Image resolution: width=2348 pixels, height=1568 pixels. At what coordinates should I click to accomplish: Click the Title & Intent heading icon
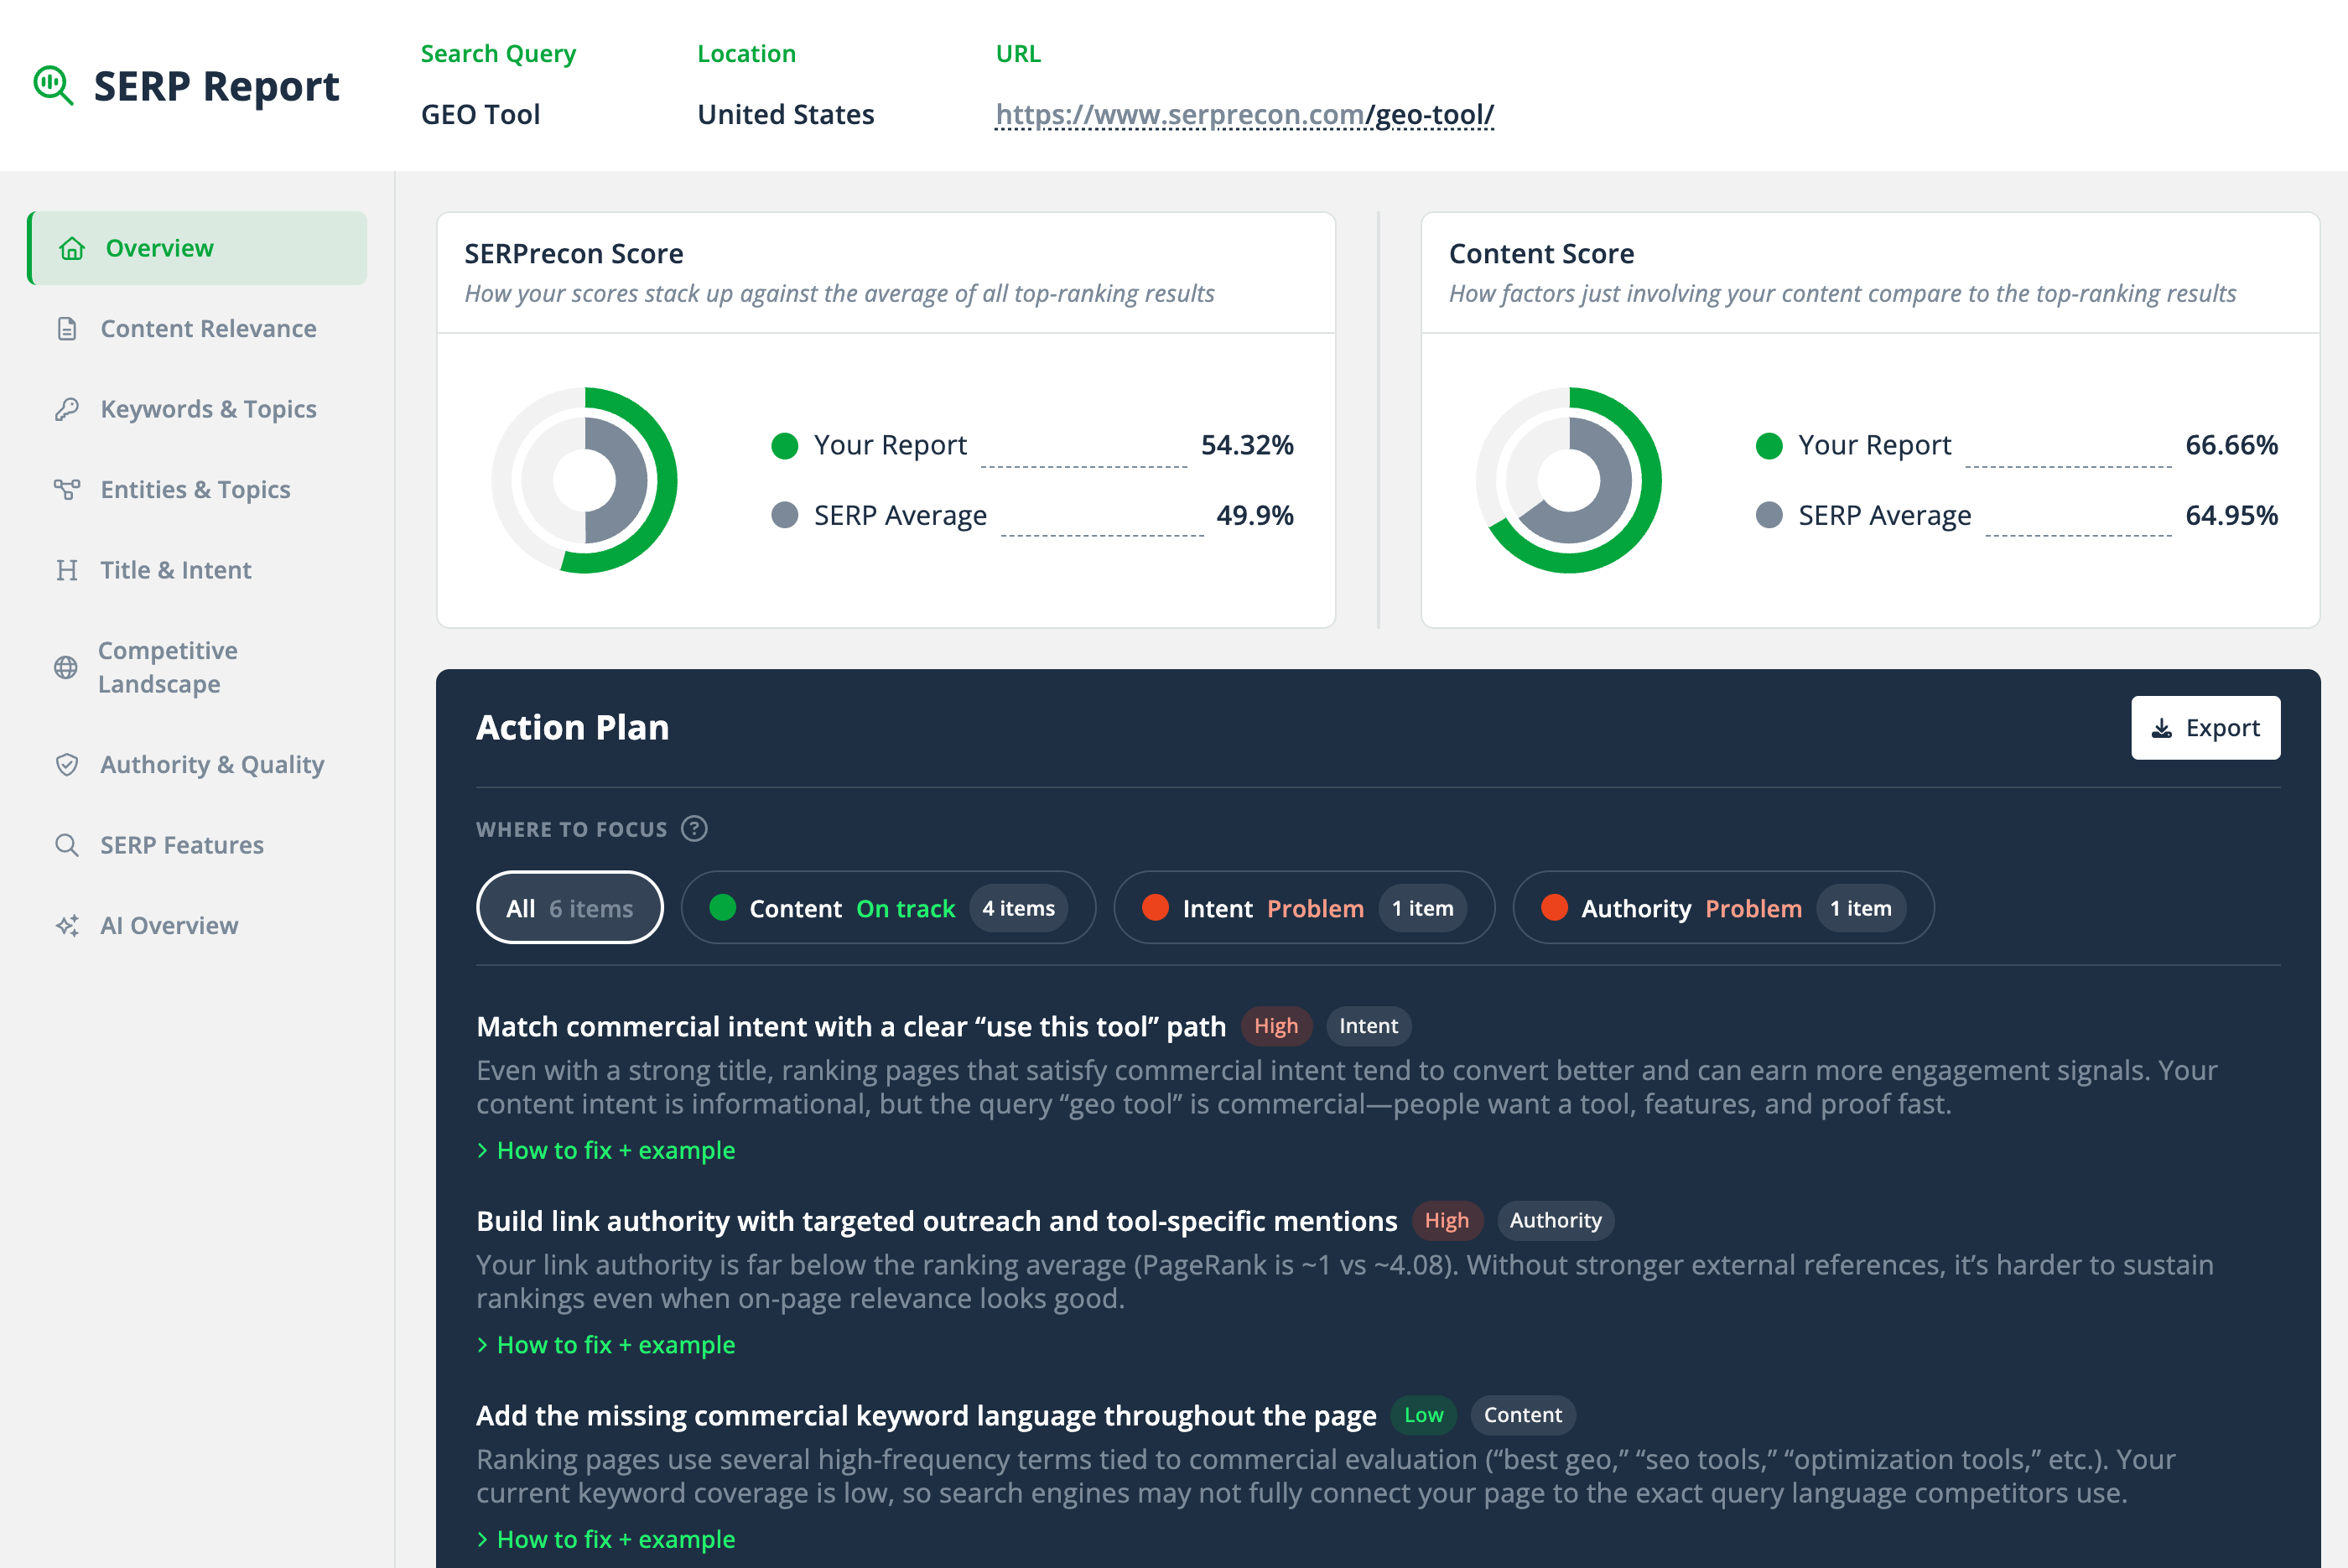tap(67, 570)
